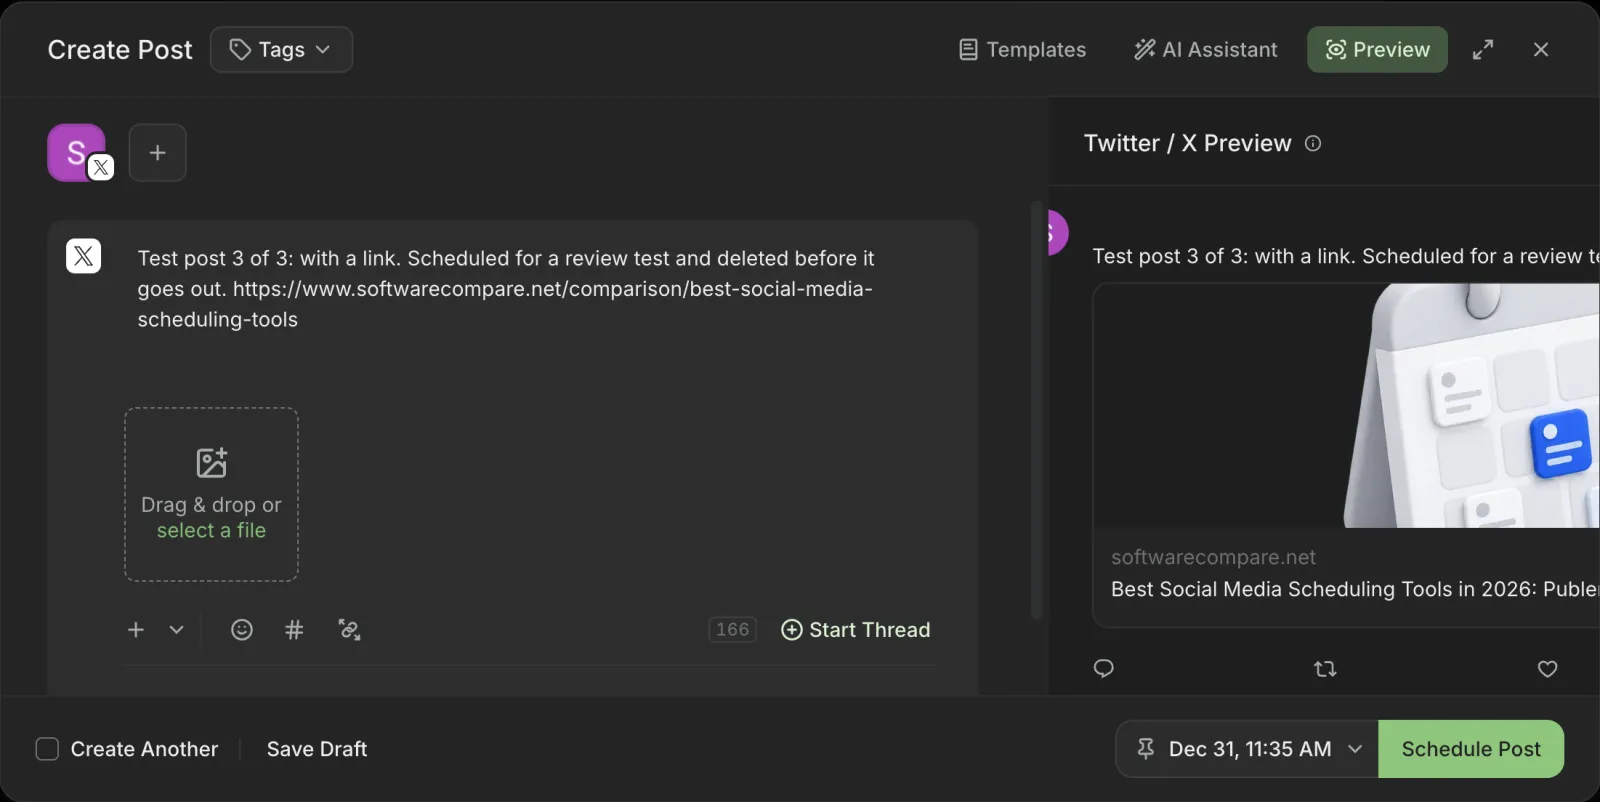1600x802 pixels.
Task: Click the heart like icon in preview
Action: tap(1547, 669)
